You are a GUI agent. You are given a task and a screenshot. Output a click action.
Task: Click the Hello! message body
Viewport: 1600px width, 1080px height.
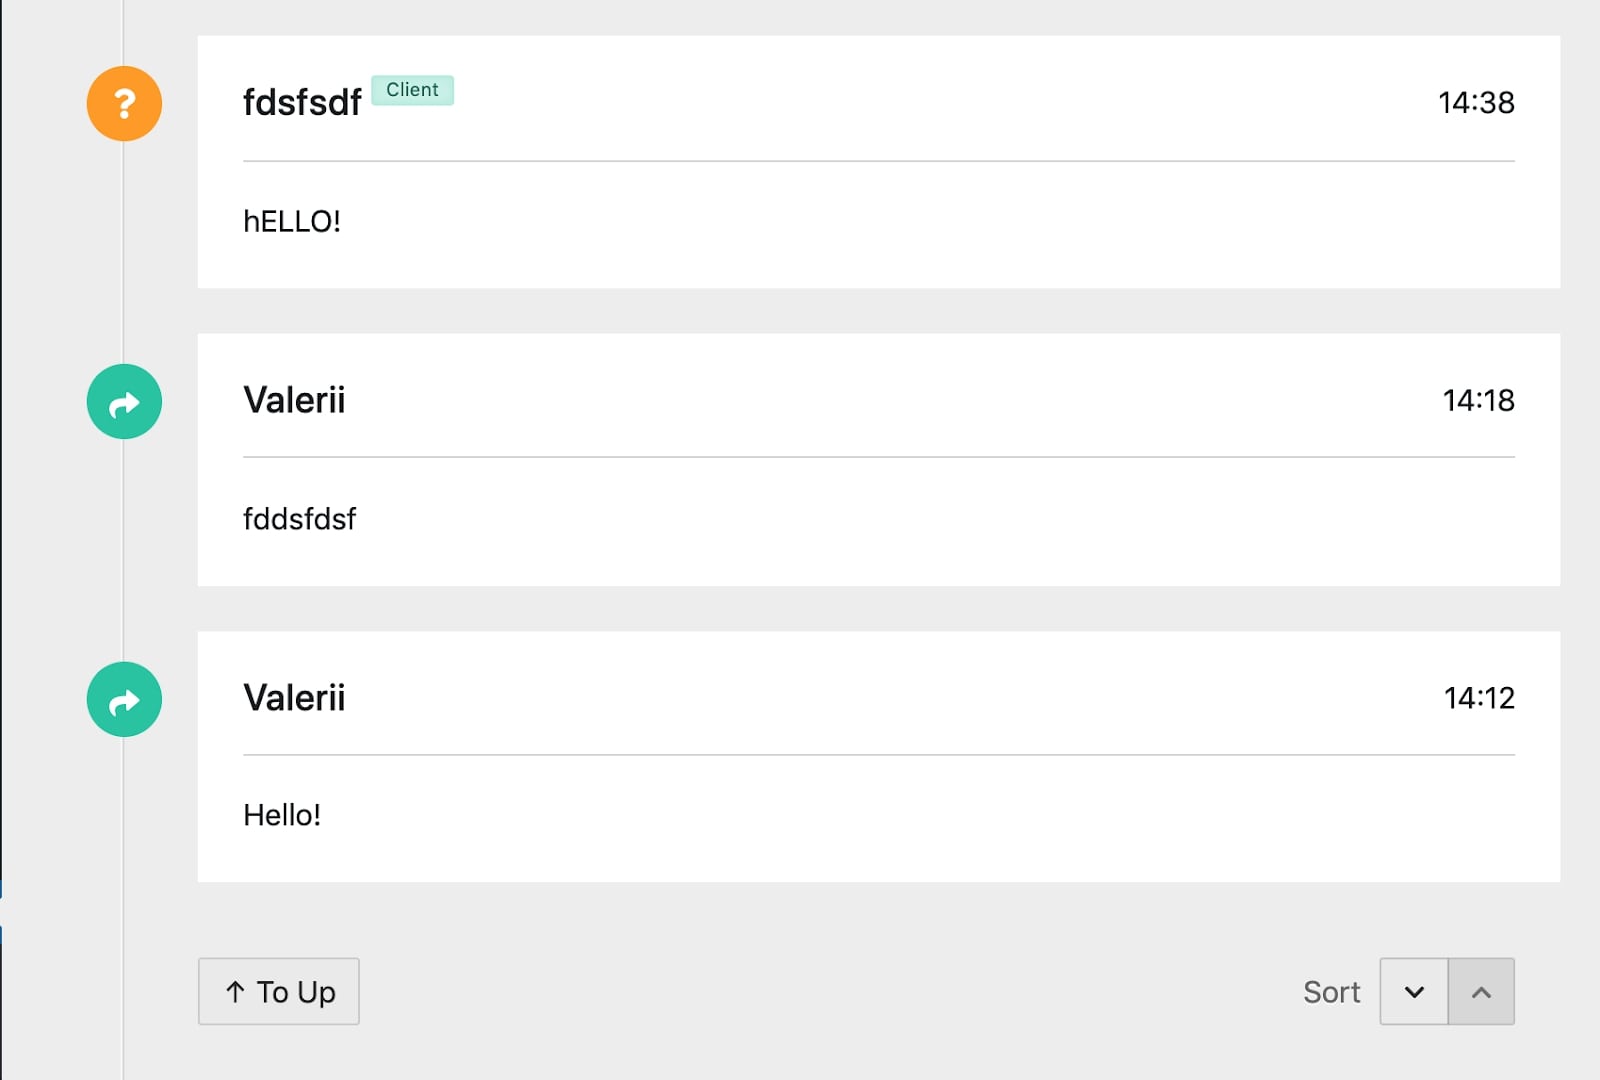tap(282, 815)
